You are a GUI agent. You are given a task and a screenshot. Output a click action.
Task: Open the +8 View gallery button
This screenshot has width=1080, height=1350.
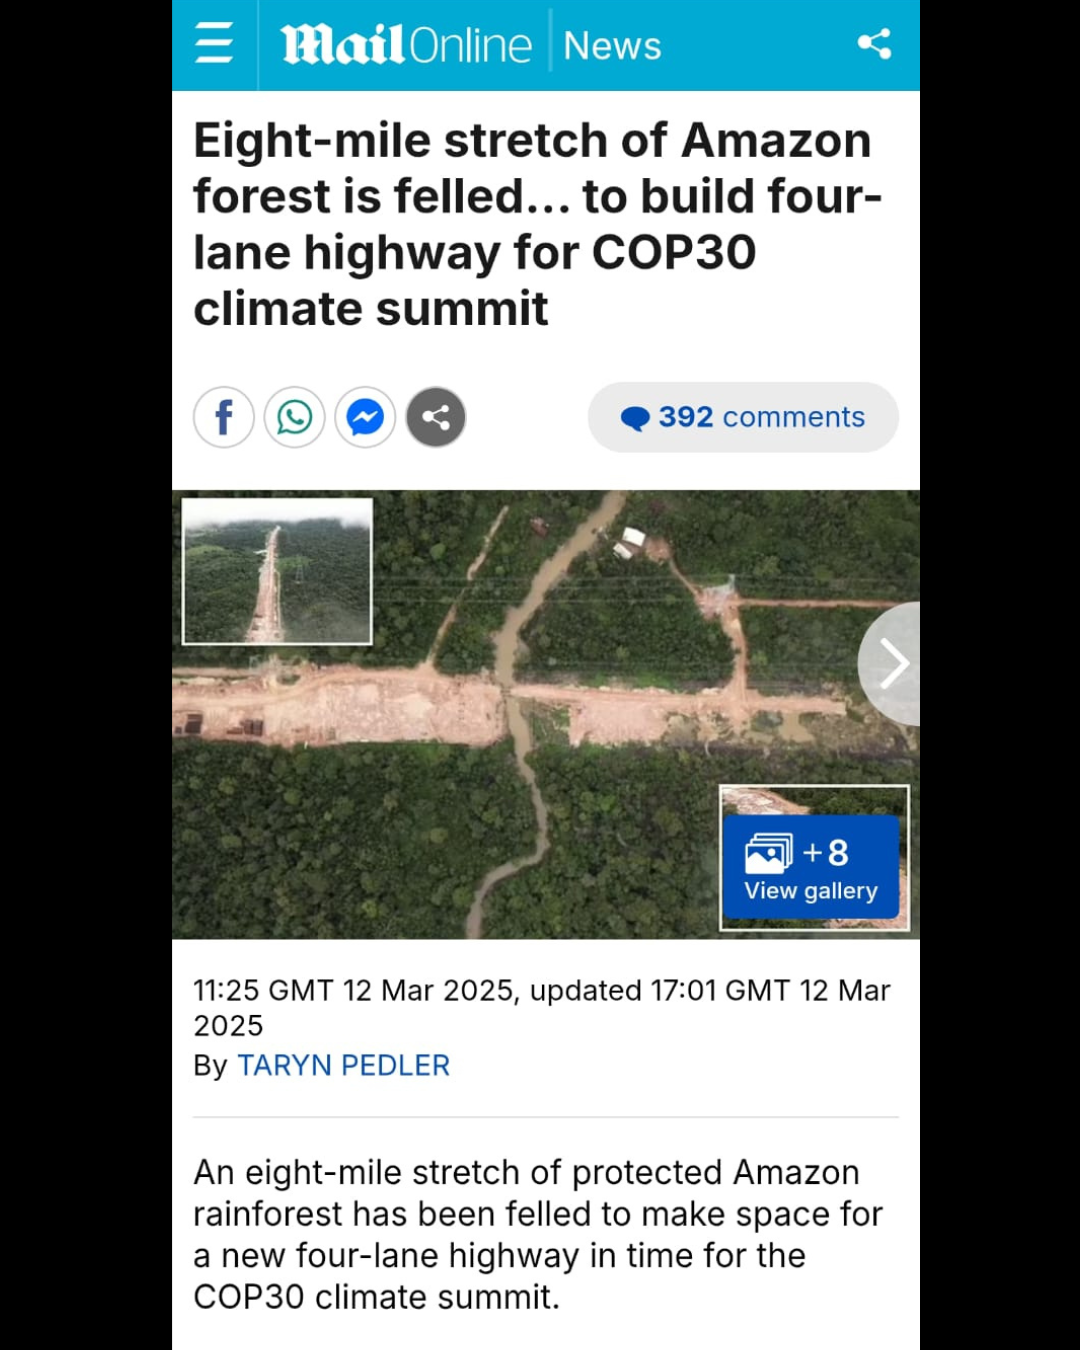811,867
